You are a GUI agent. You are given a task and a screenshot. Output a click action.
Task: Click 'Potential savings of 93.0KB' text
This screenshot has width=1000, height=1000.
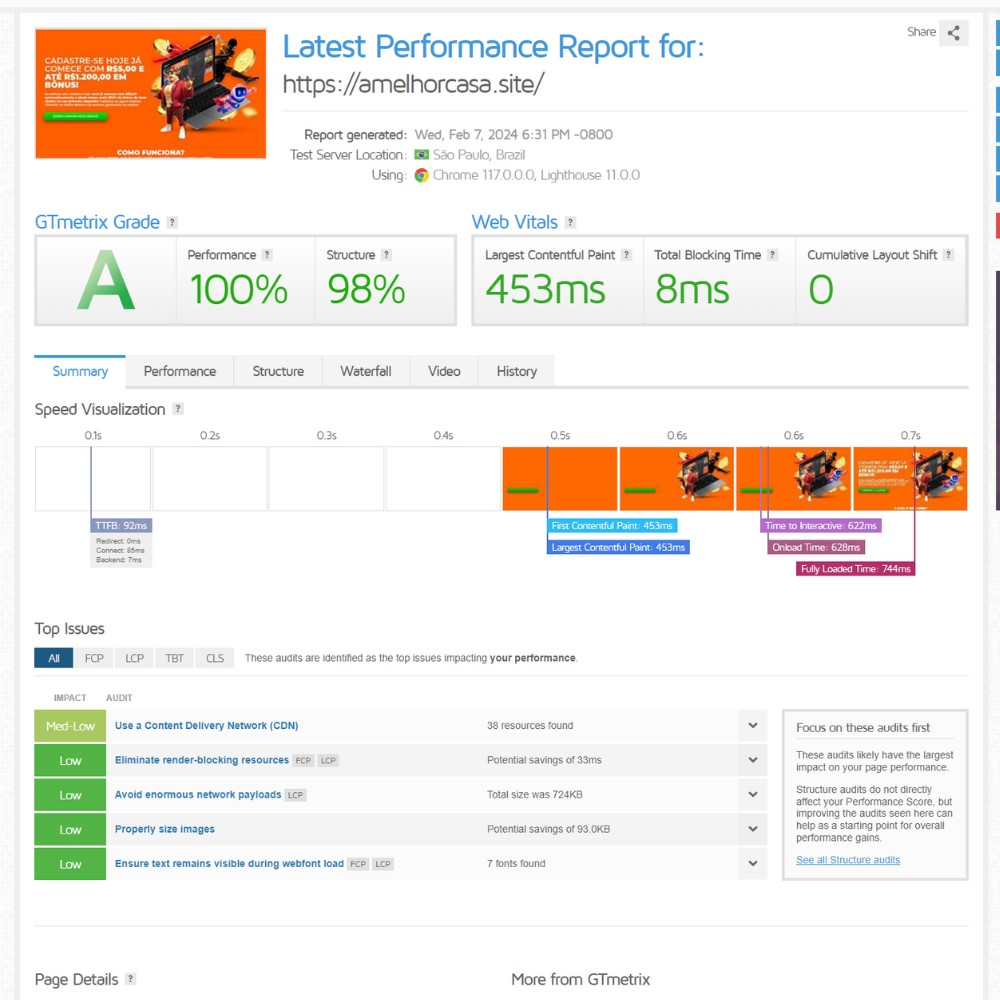[548, 829]
